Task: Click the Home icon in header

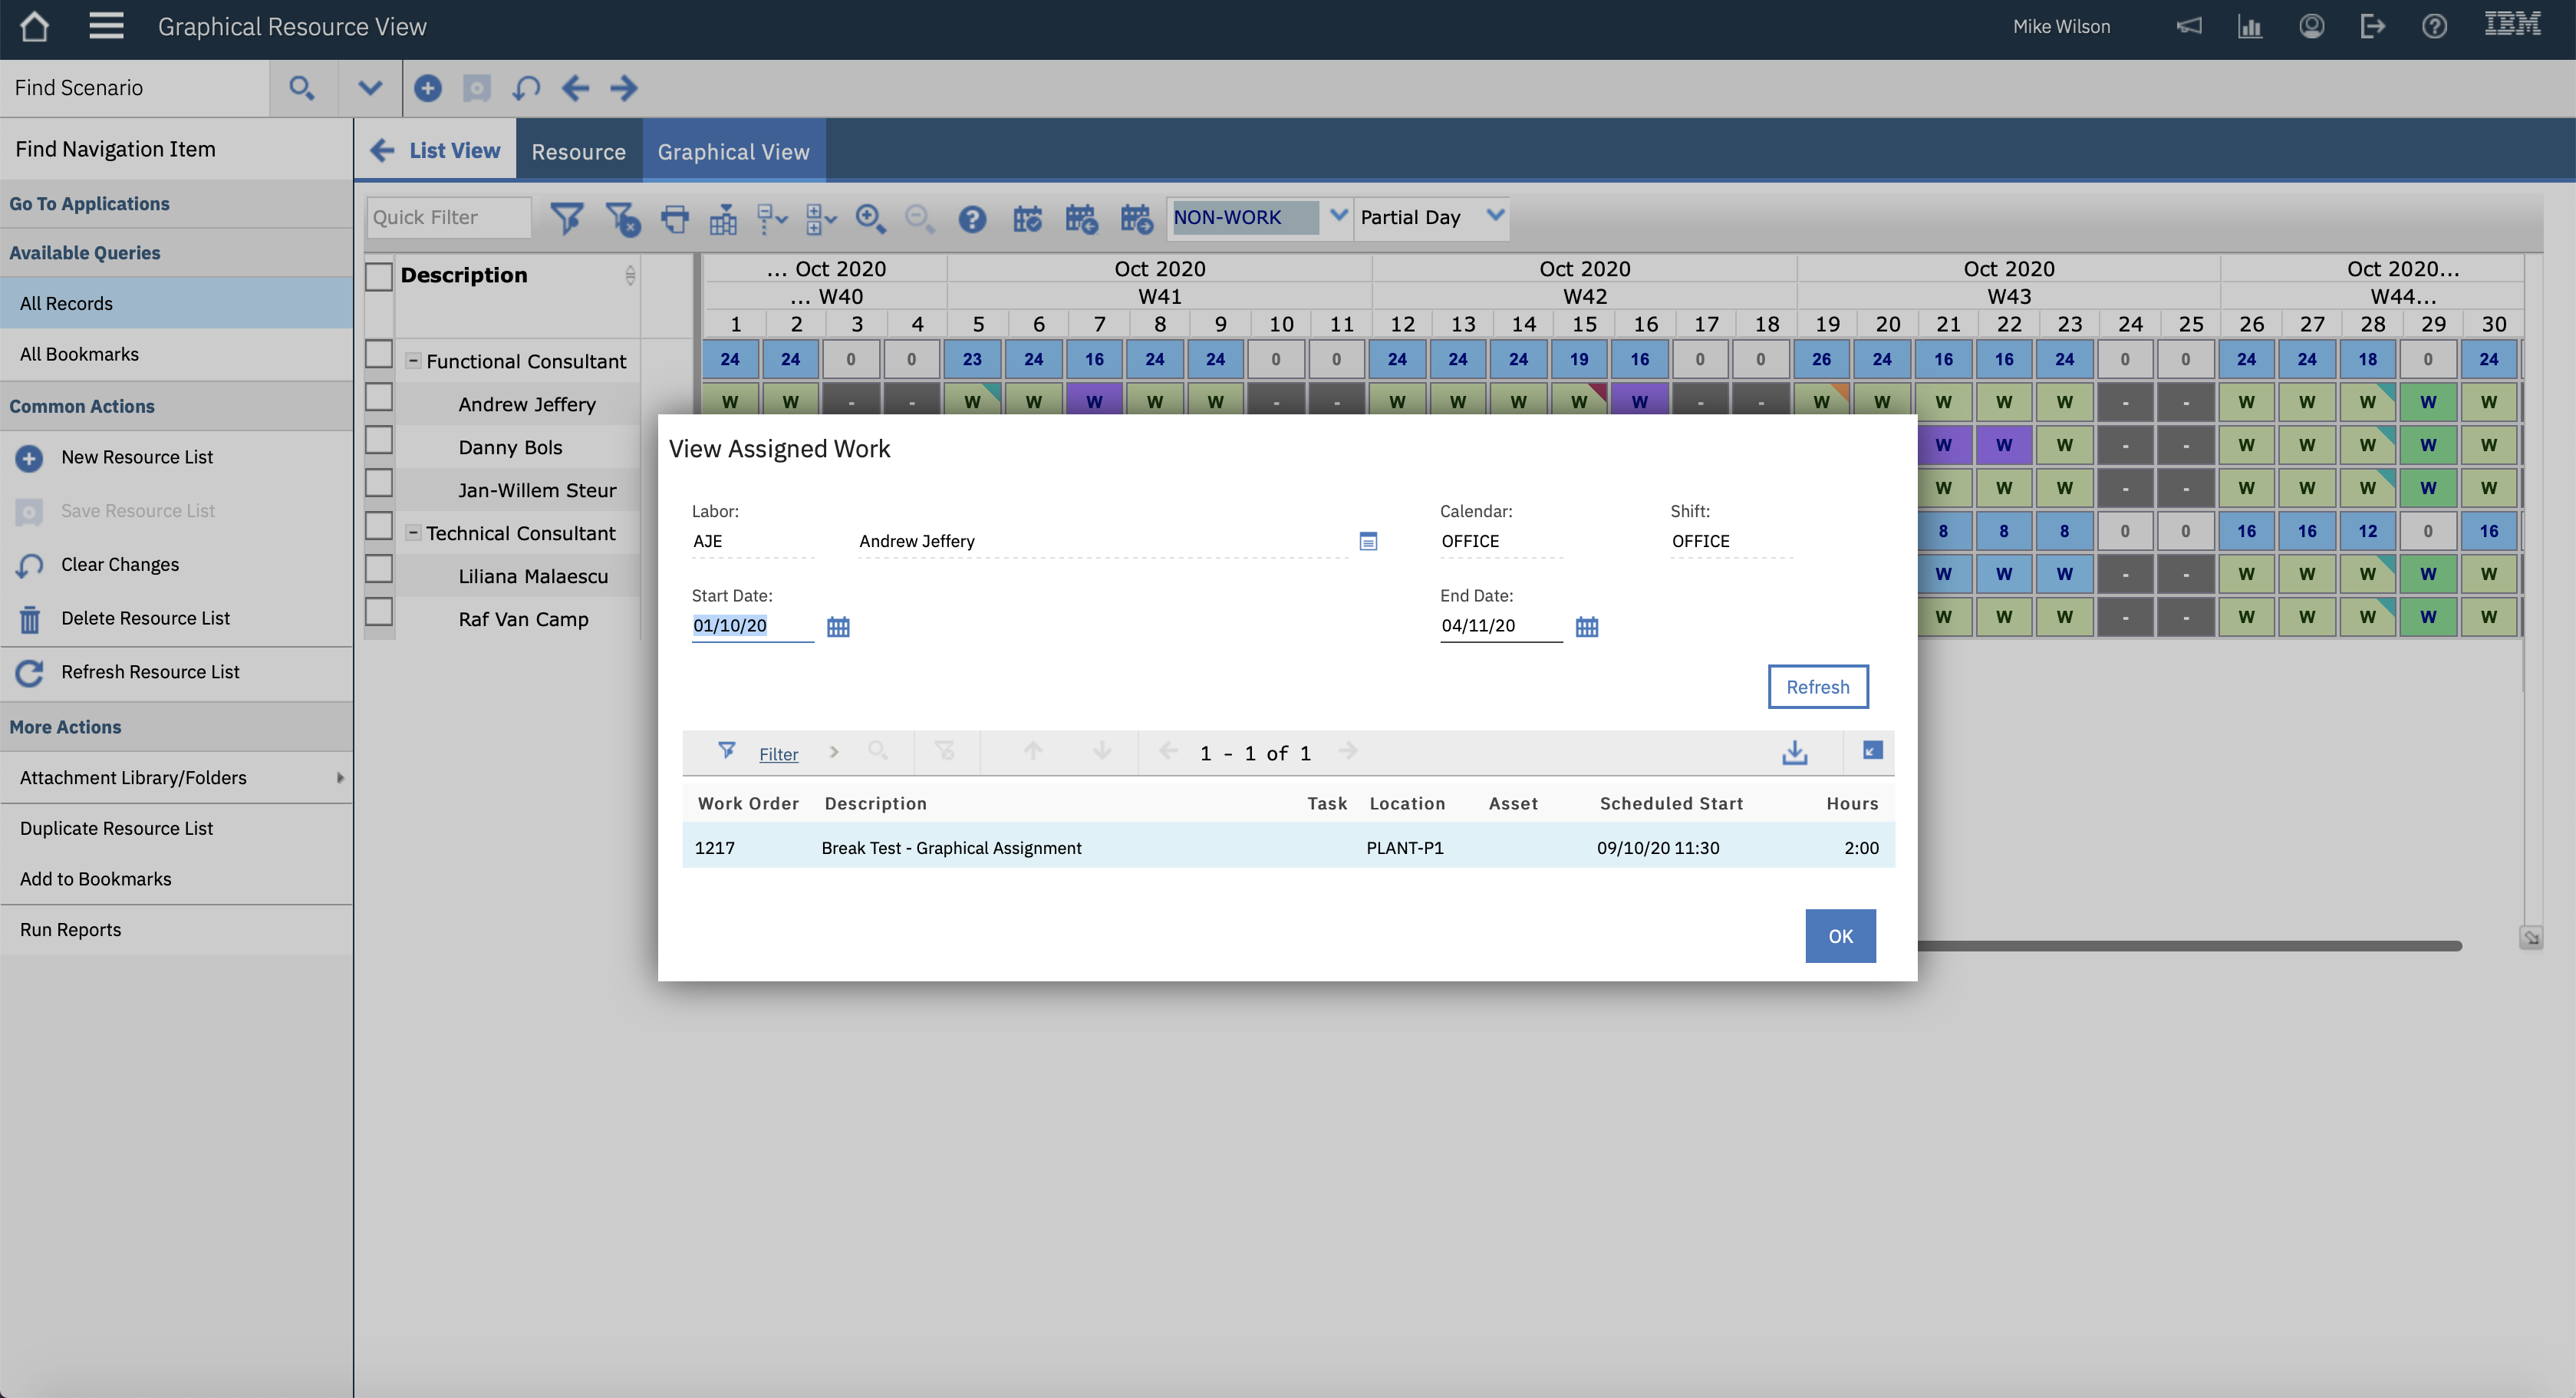Action: pos(34,27)
